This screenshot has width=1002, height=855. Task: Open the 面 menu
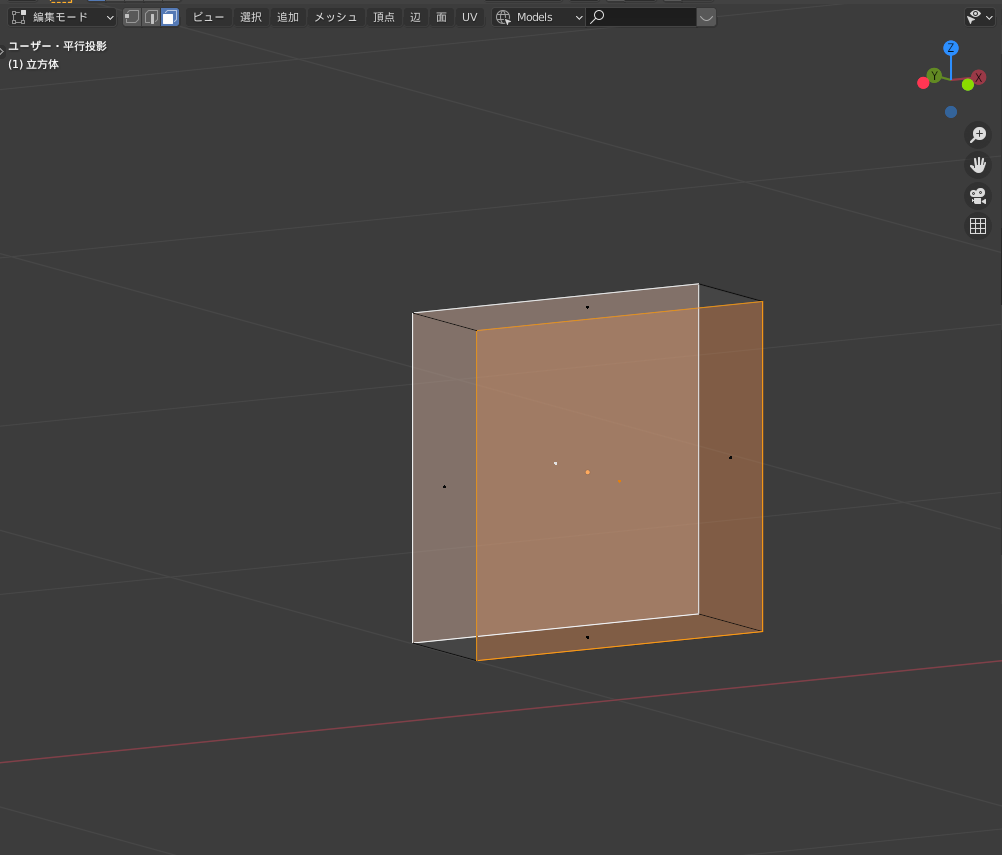point(442,17)
